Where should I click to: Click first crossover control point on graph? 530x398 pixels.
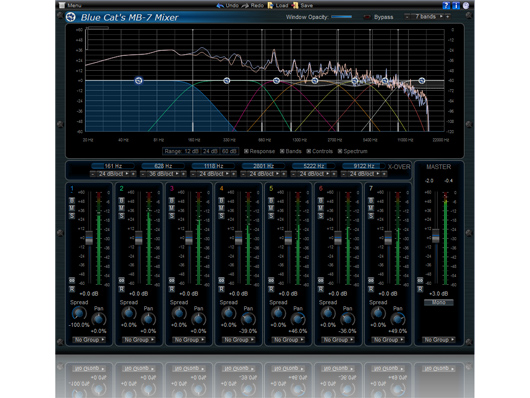[138, 80]
